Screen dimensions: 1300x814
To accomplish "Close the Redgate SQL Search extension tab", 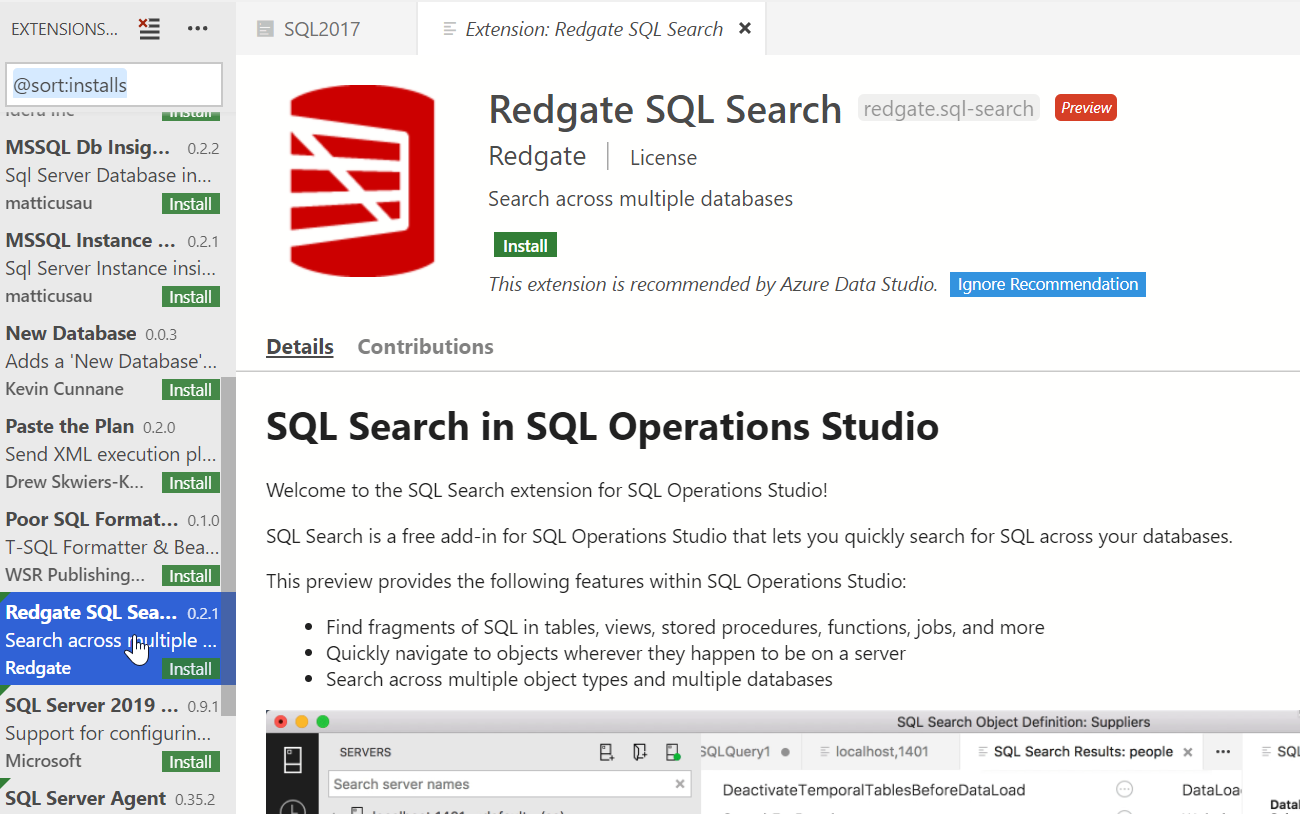I will point(744,29).
